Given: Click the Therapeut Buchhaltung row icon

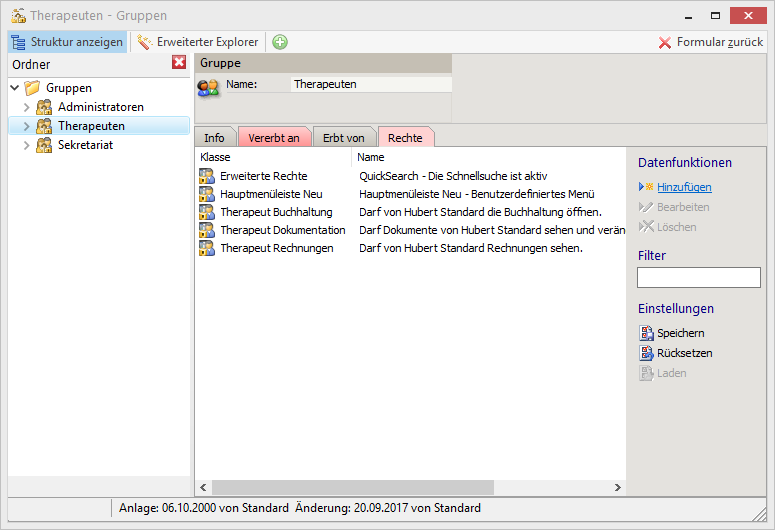Looking at the screenshot, I should pos(206,212).
